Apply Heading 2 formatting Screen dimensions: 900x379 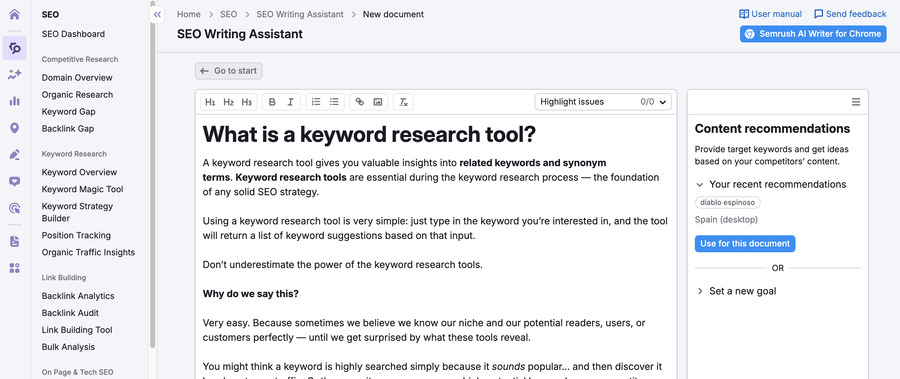pos(228,102)
